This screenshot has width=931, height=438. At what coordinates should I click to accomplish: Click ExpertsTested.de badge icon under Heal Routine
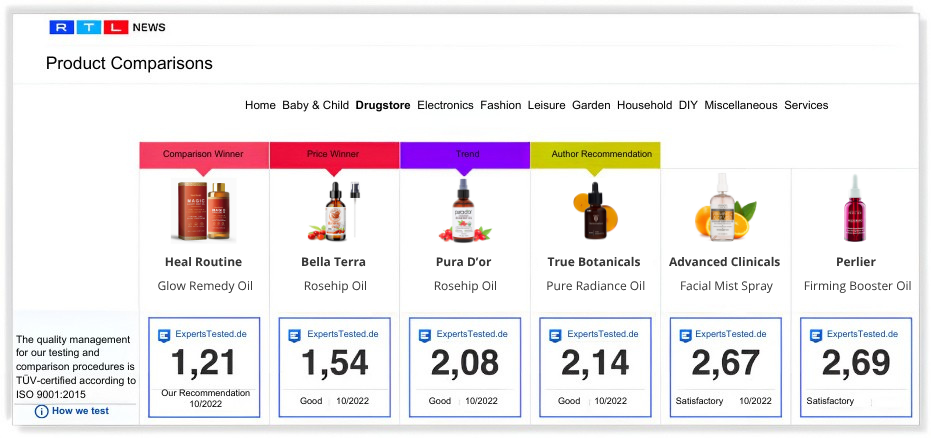click(165, 335)
